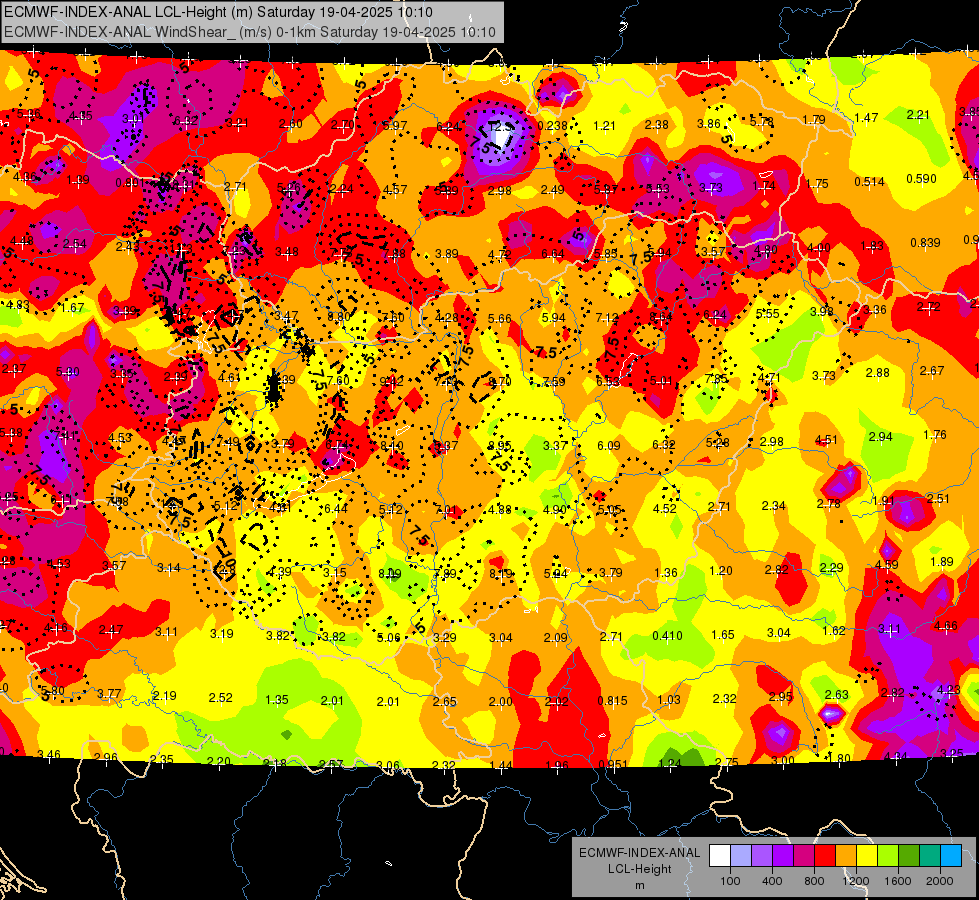This screenshot has height=900, width=979.
Task: Click the wind shear value "0.238"
Action: click(553, 126)
